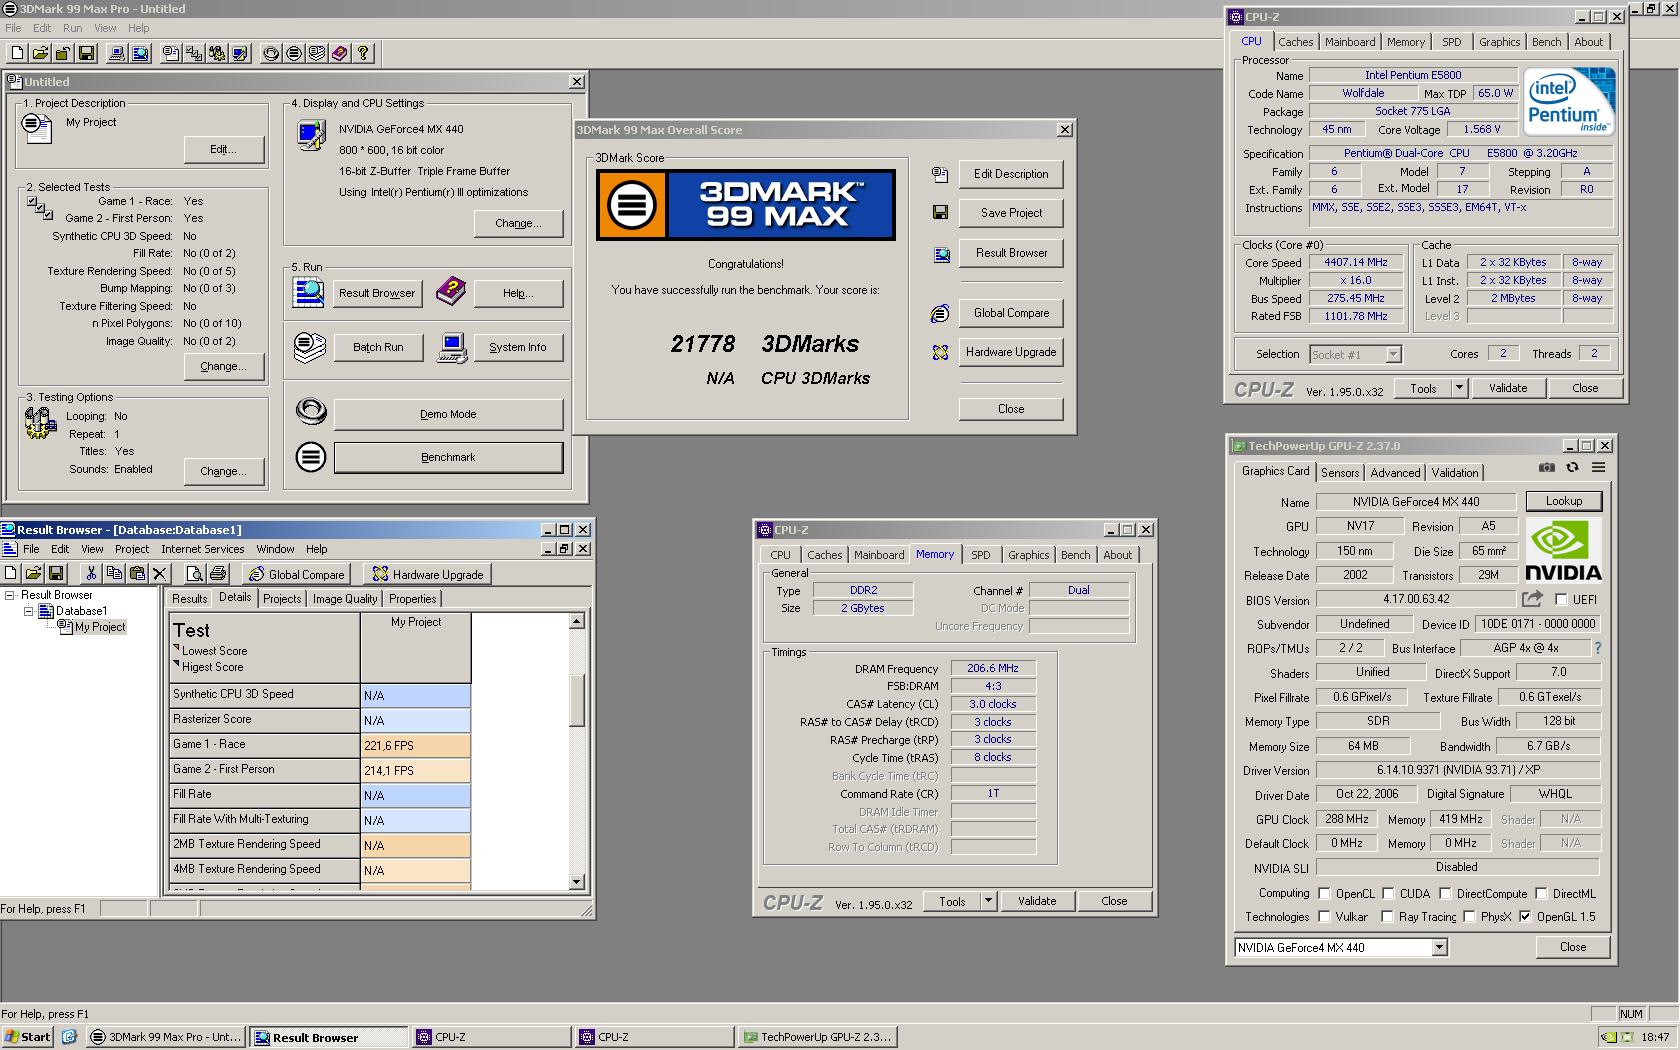
Task: Toggle the DirectML checkbox in GPU-Z
Action: [1541, 893]
